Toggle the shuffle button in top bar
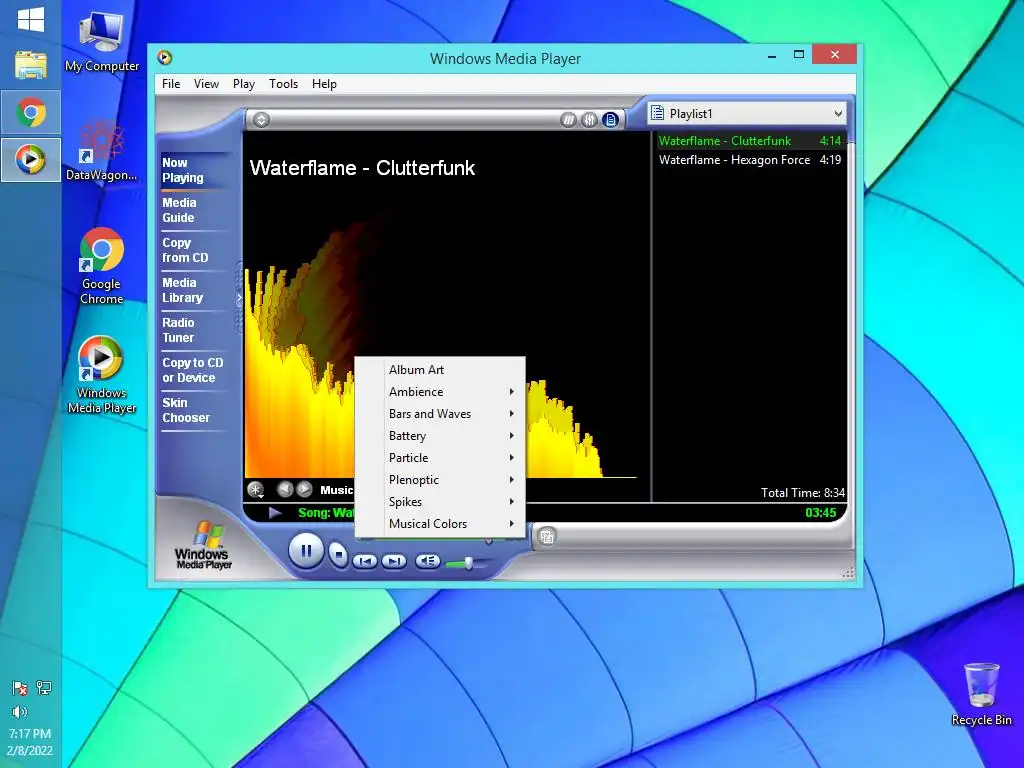 point(568,120)
